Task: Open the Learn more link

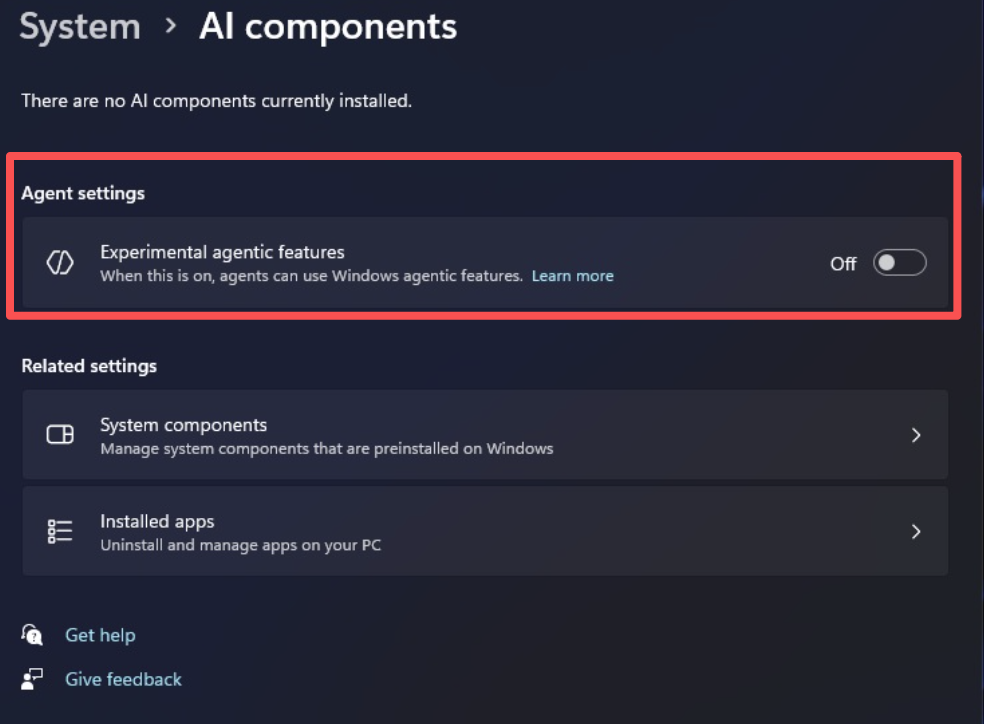Action: pos(572,276)
